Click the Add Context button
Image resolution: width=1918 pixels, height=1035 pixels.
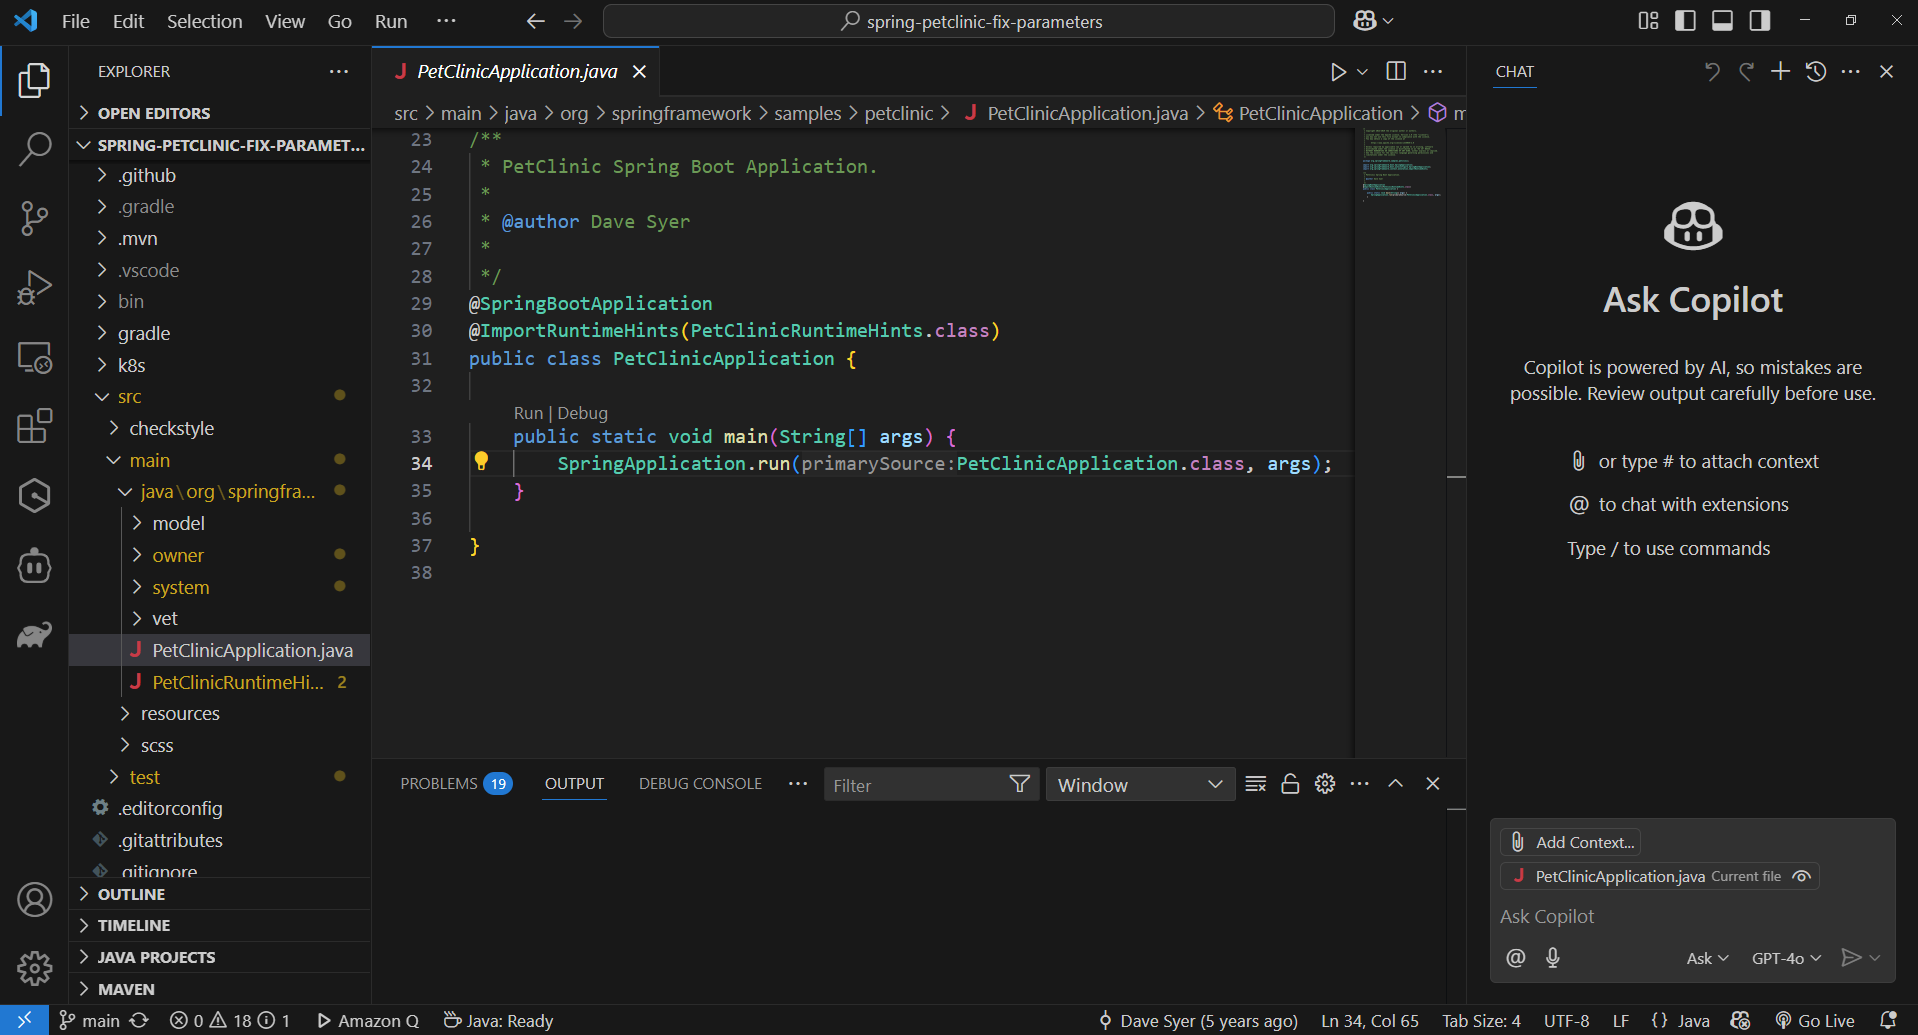coord(1571,842)
